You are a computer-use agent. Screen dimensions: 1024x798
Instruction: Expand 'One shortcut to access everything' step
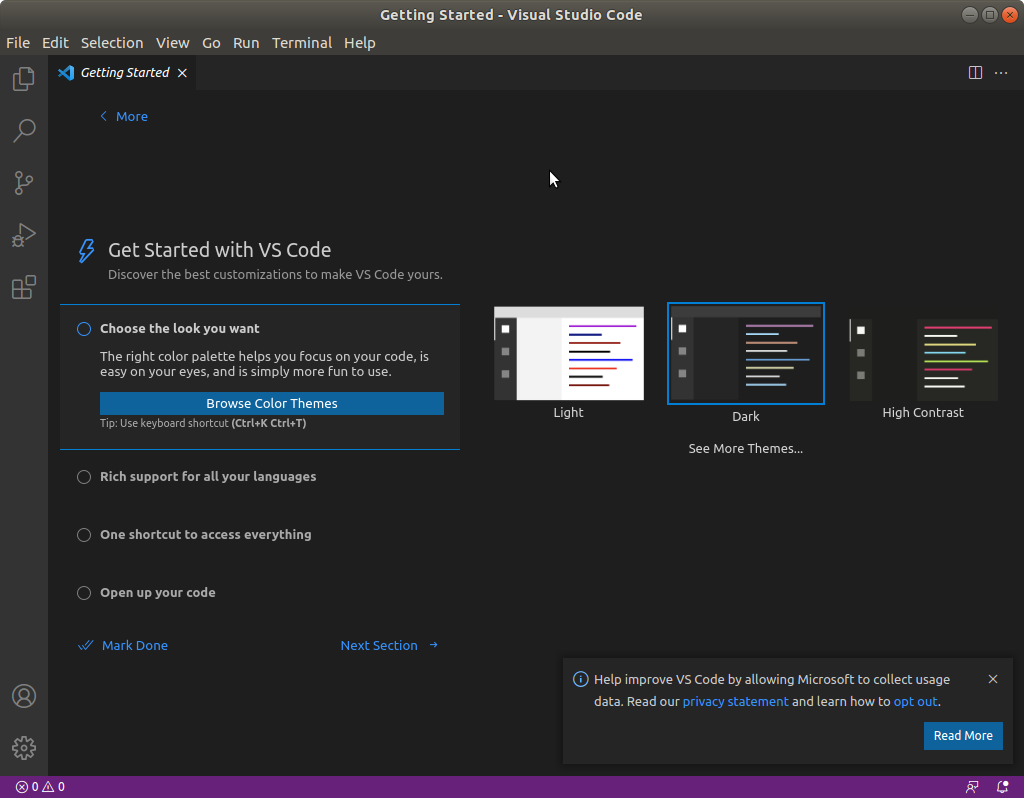pos(205,535)
